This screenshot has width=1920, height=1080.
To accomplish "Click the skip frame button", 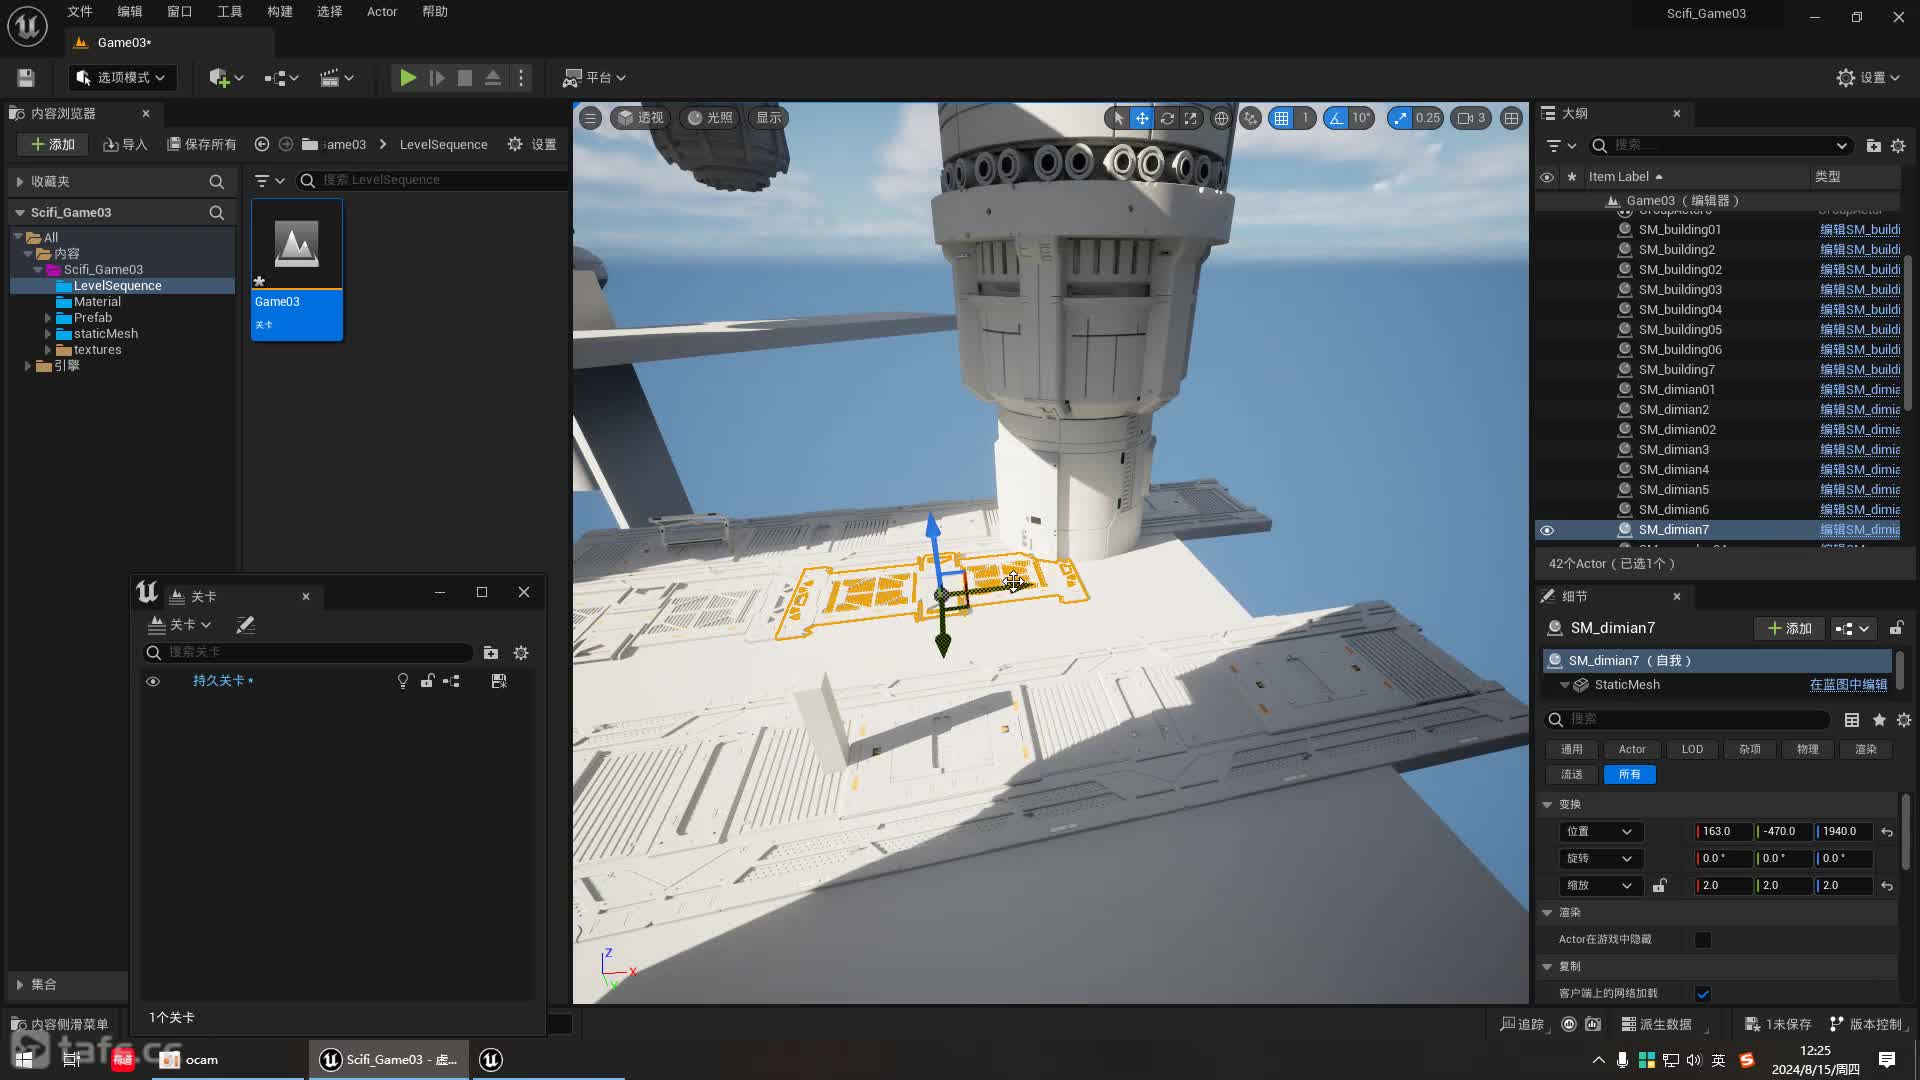I will (437, 78).
